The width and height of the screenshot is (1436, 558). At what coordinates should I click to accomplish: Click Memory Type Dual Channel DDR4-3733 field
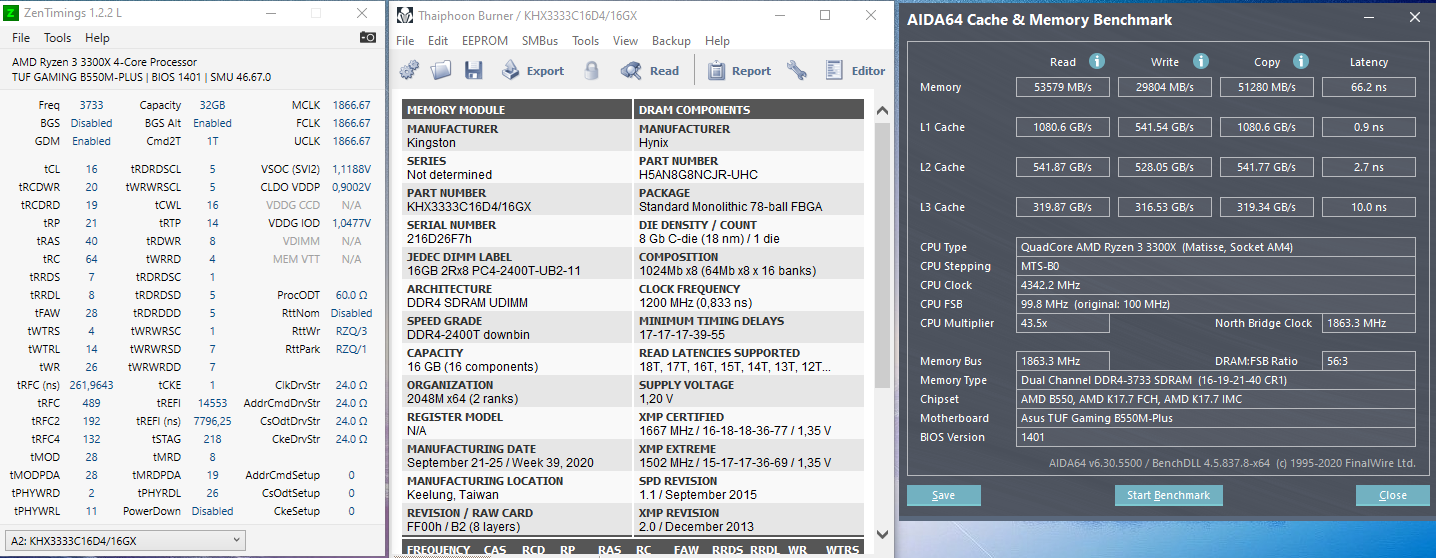[1216, 380]
